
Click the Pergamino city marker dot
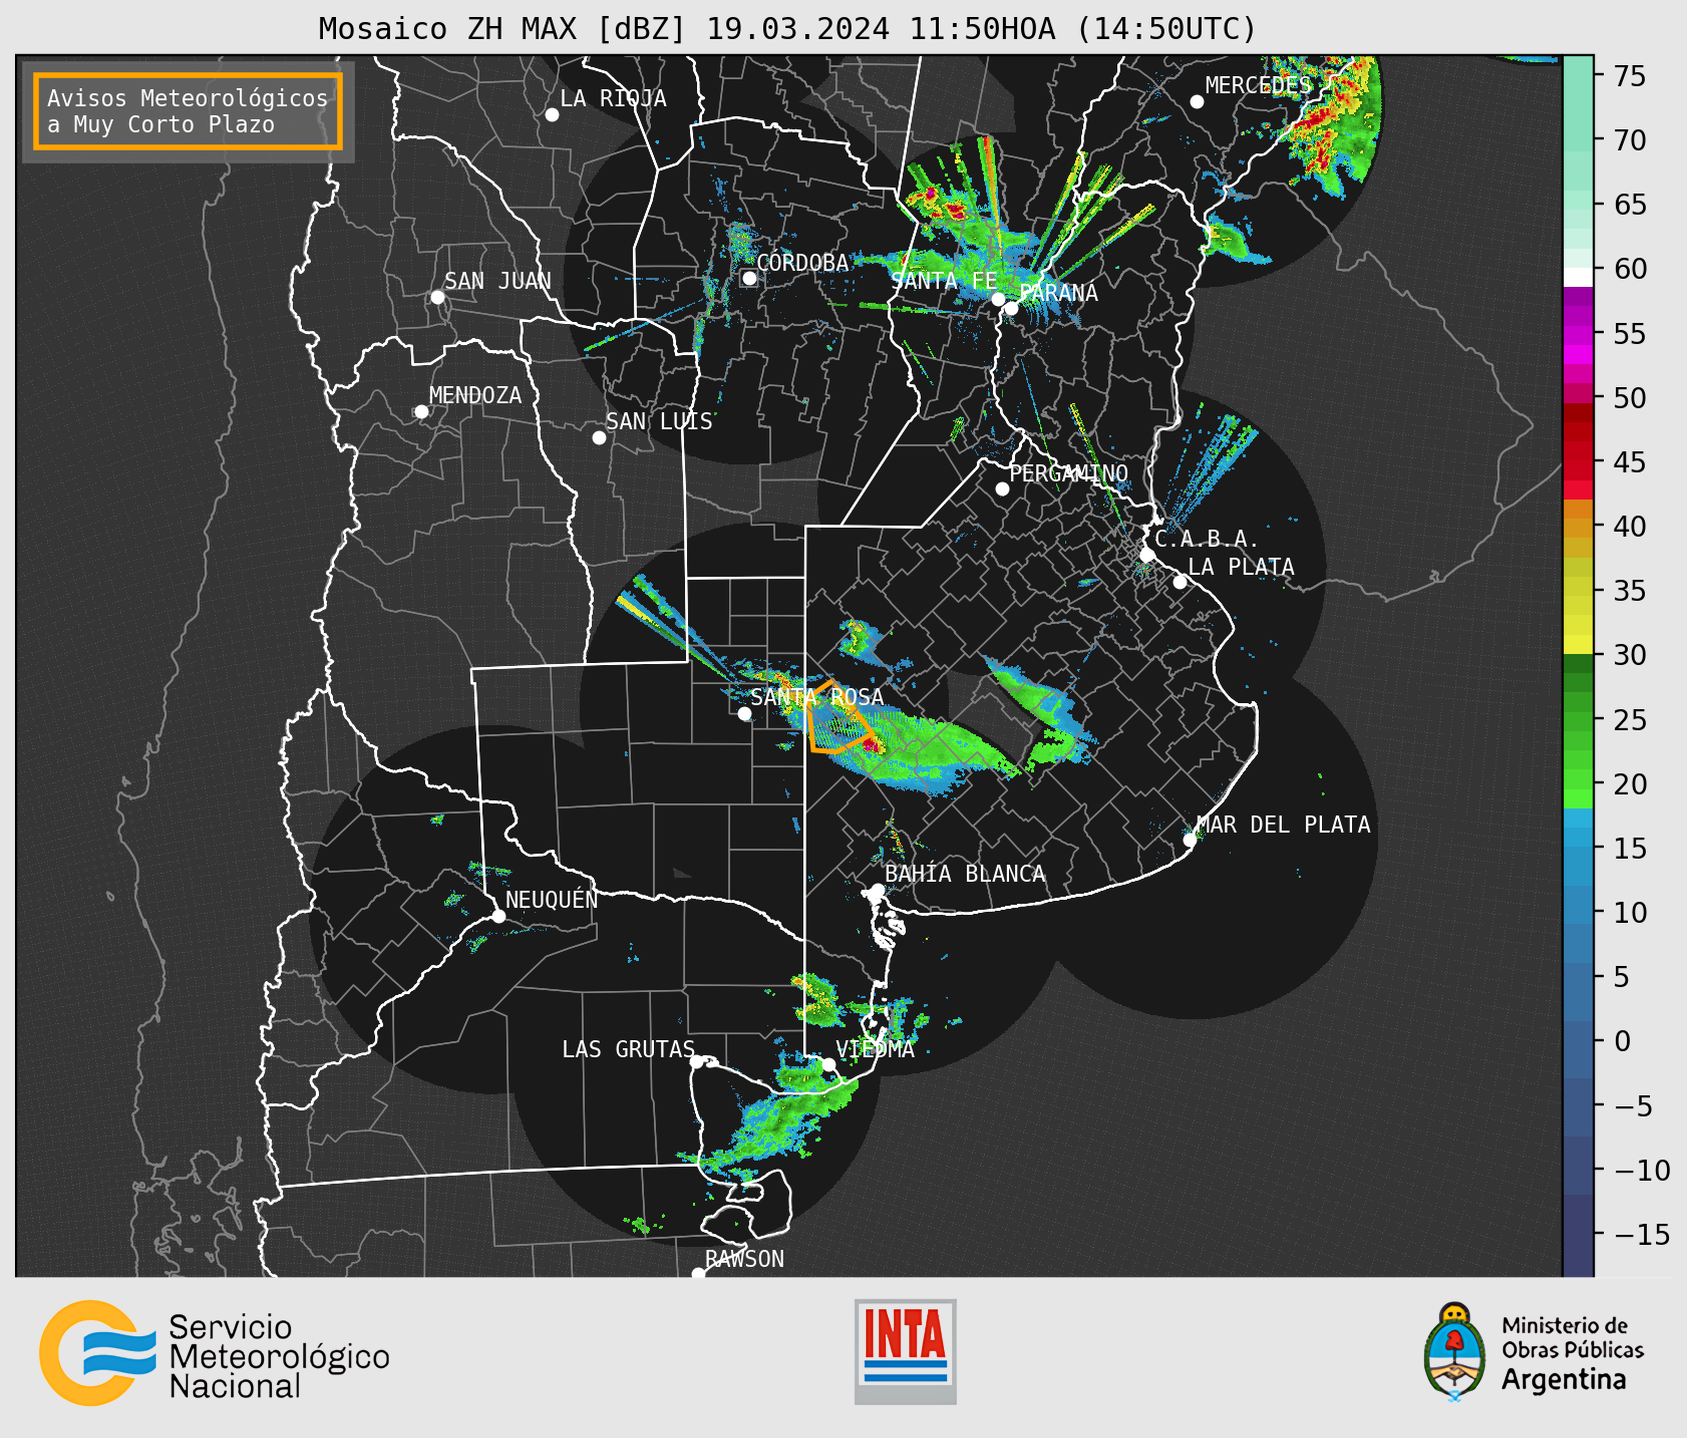[1002, 489]
